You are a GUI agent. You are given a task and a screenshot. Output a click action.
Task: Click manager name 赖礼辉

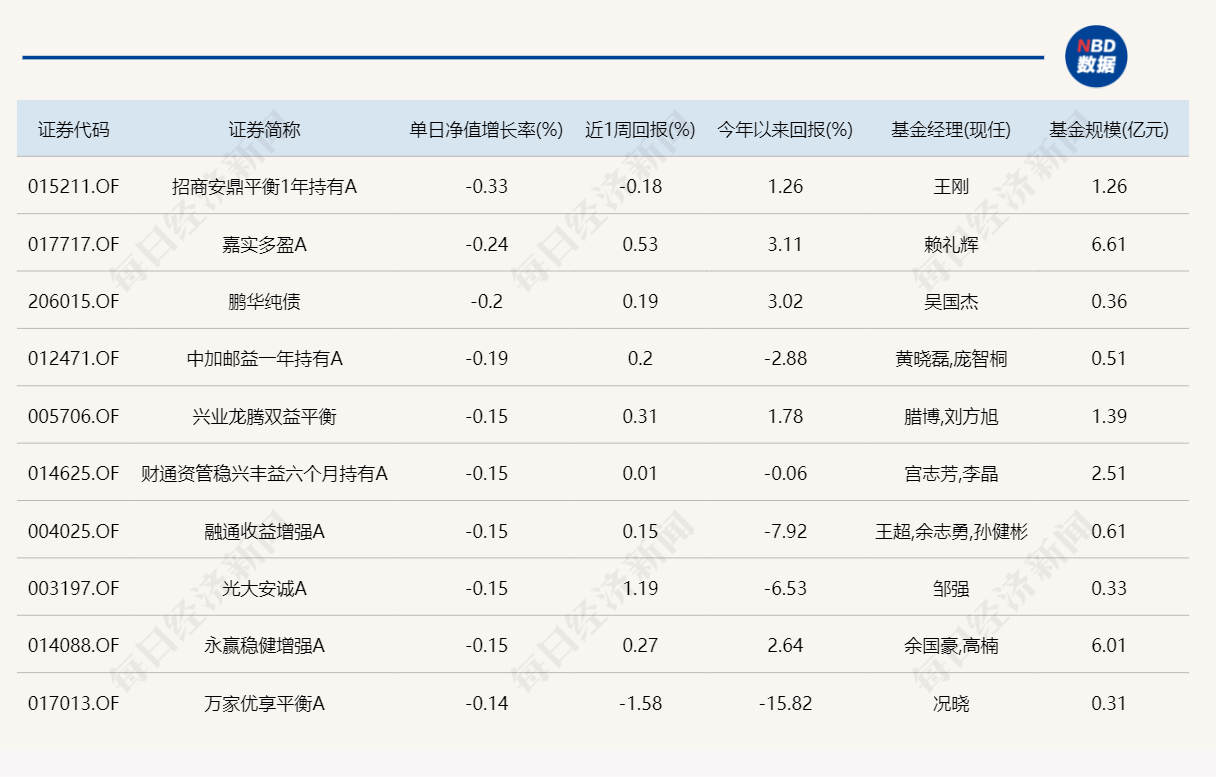tap(951, 244)
